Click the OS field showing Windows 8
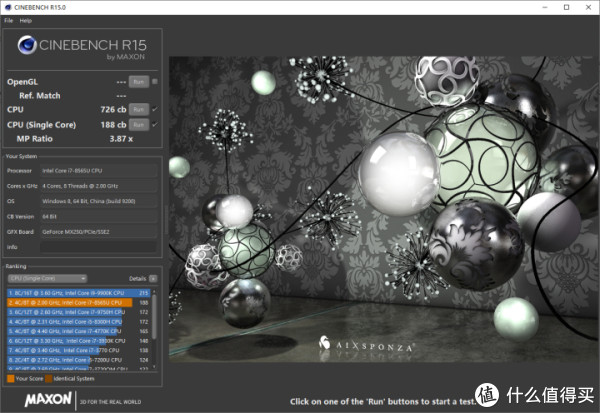The image size is (600, 413). pyautogui.click(x=99, y=201)
